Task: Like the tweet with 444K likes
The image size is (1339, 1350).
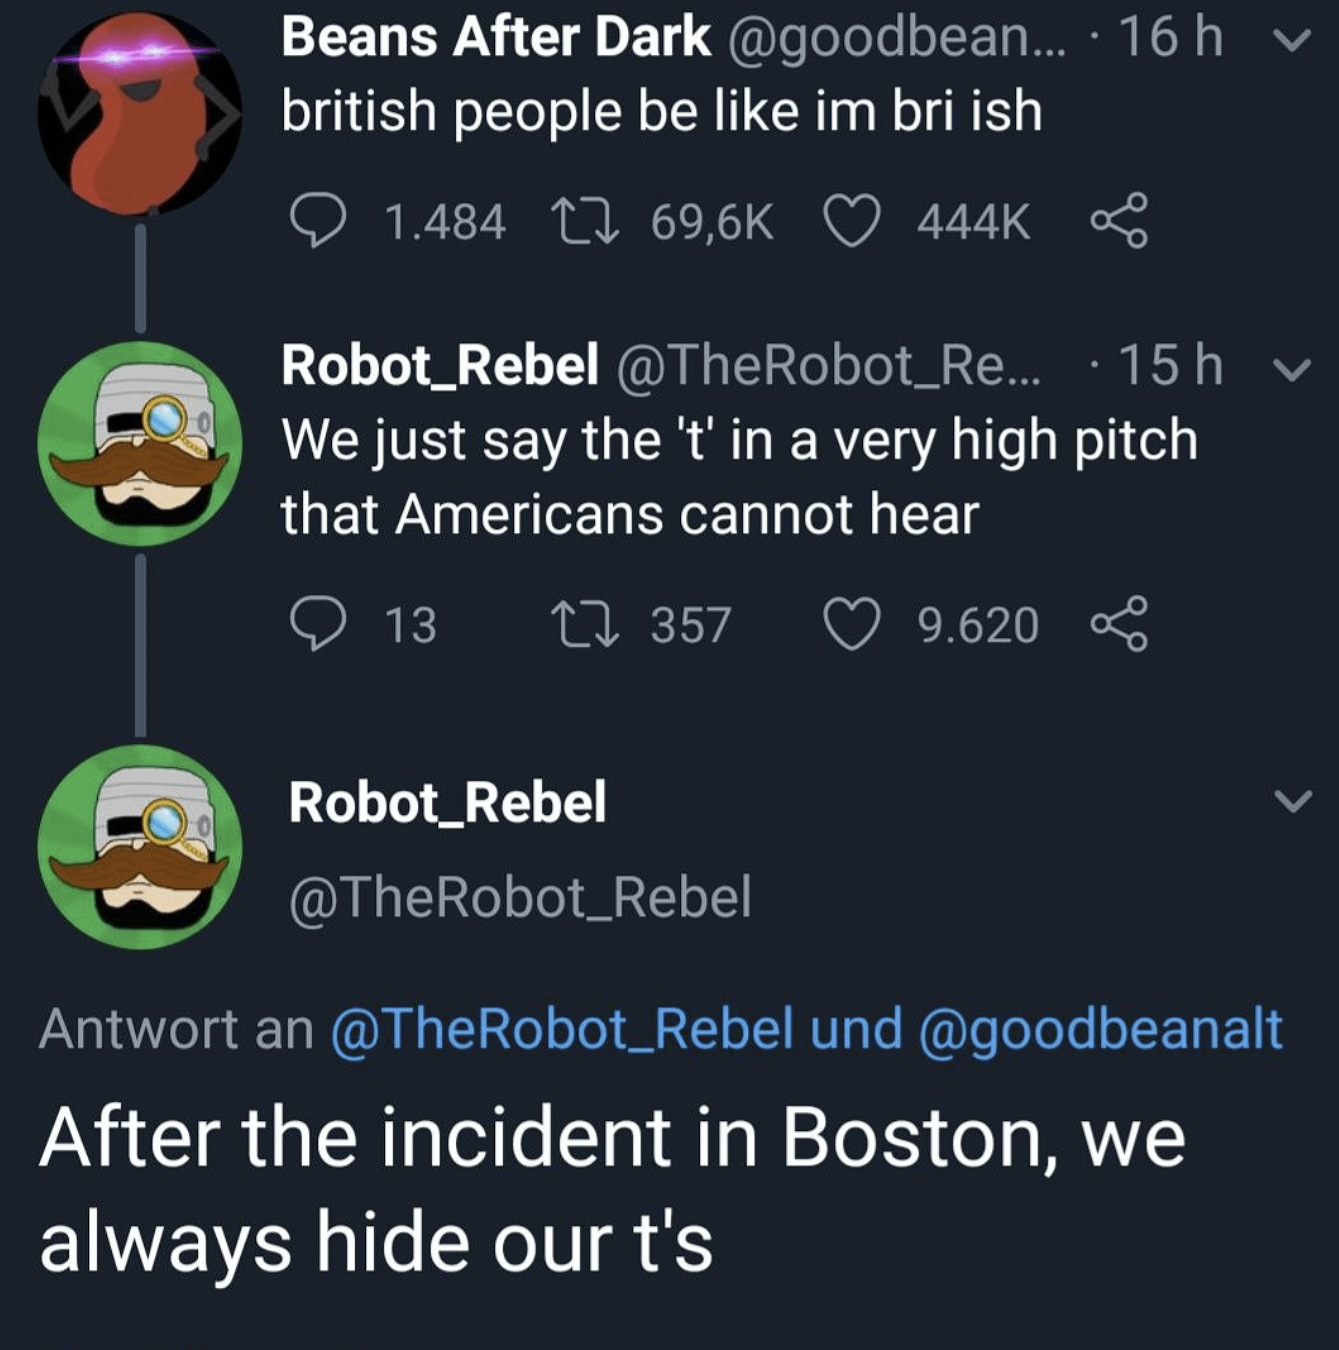Action: pos(851,221)
